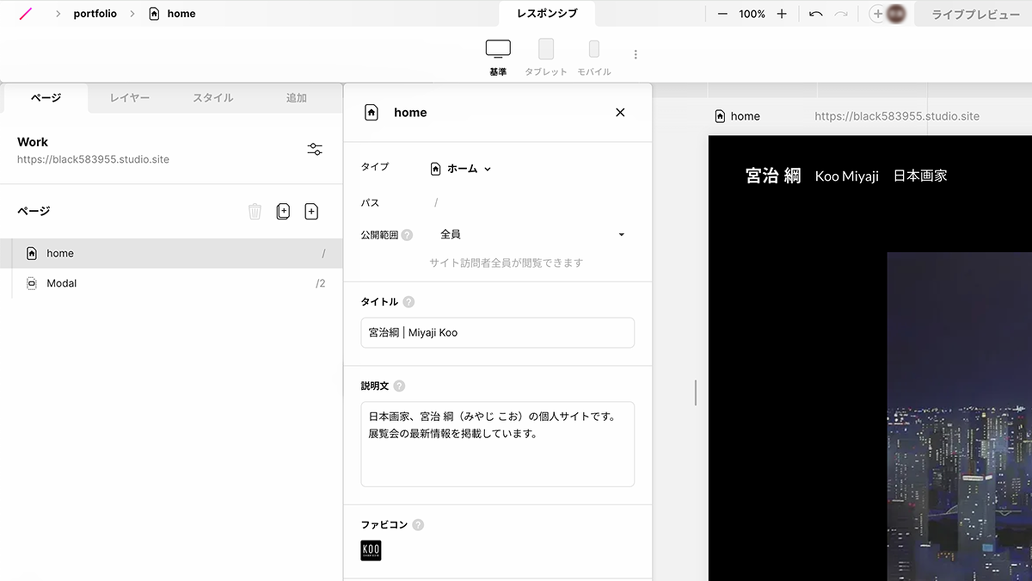This screenshot has width=1032, height=581.
Task: Click the ライブプレビュー button
Action: [975, 14]
